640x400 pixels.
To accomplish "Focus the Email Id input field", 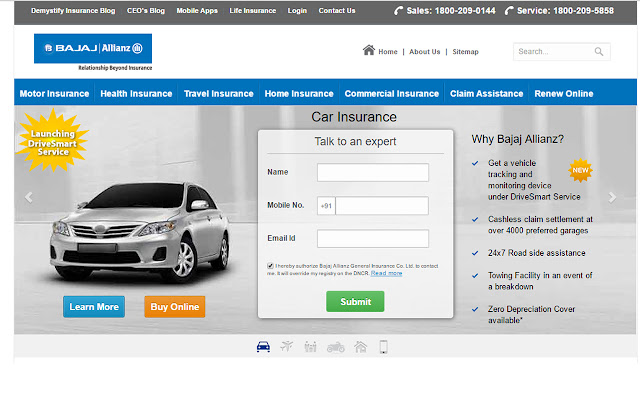I will pos(373,238).
